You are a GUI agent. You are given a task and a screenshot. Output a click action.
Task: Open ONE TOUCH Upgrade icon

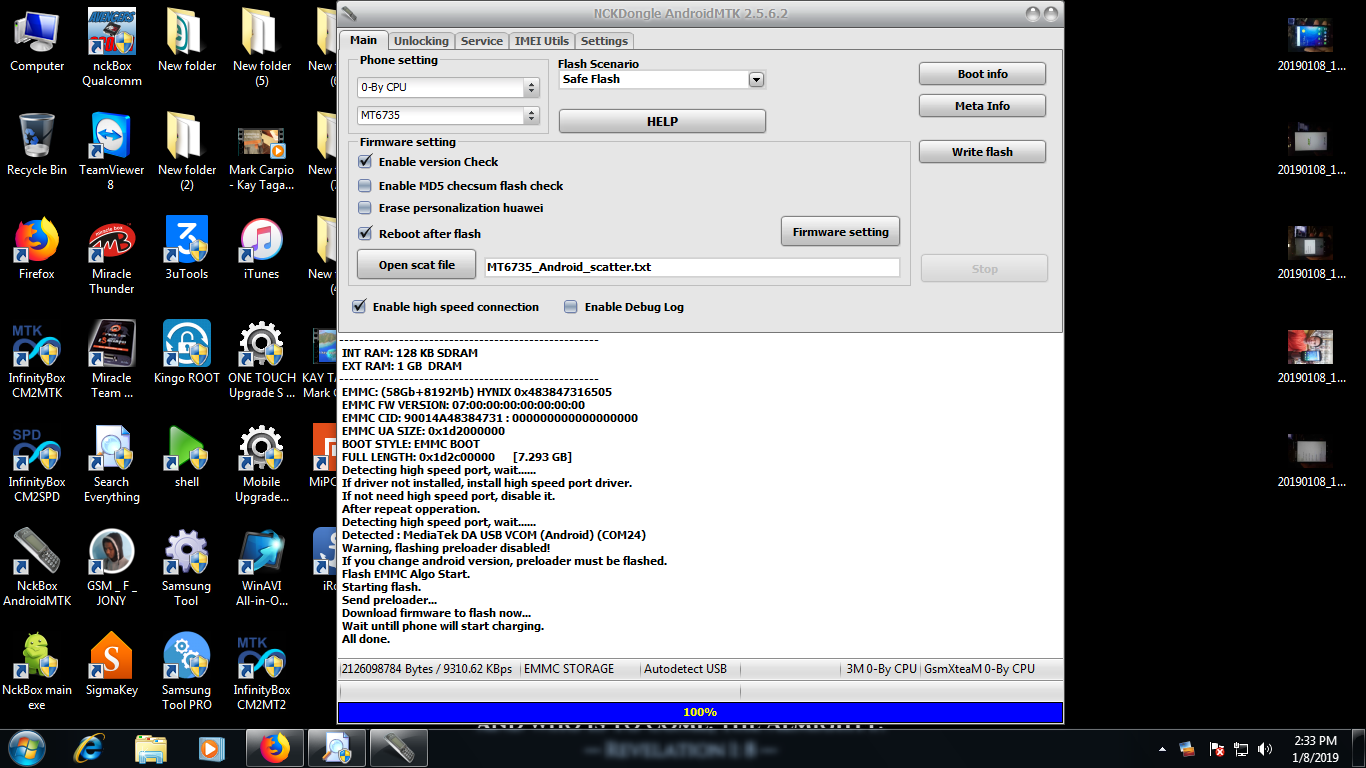[x=262, y=359]
